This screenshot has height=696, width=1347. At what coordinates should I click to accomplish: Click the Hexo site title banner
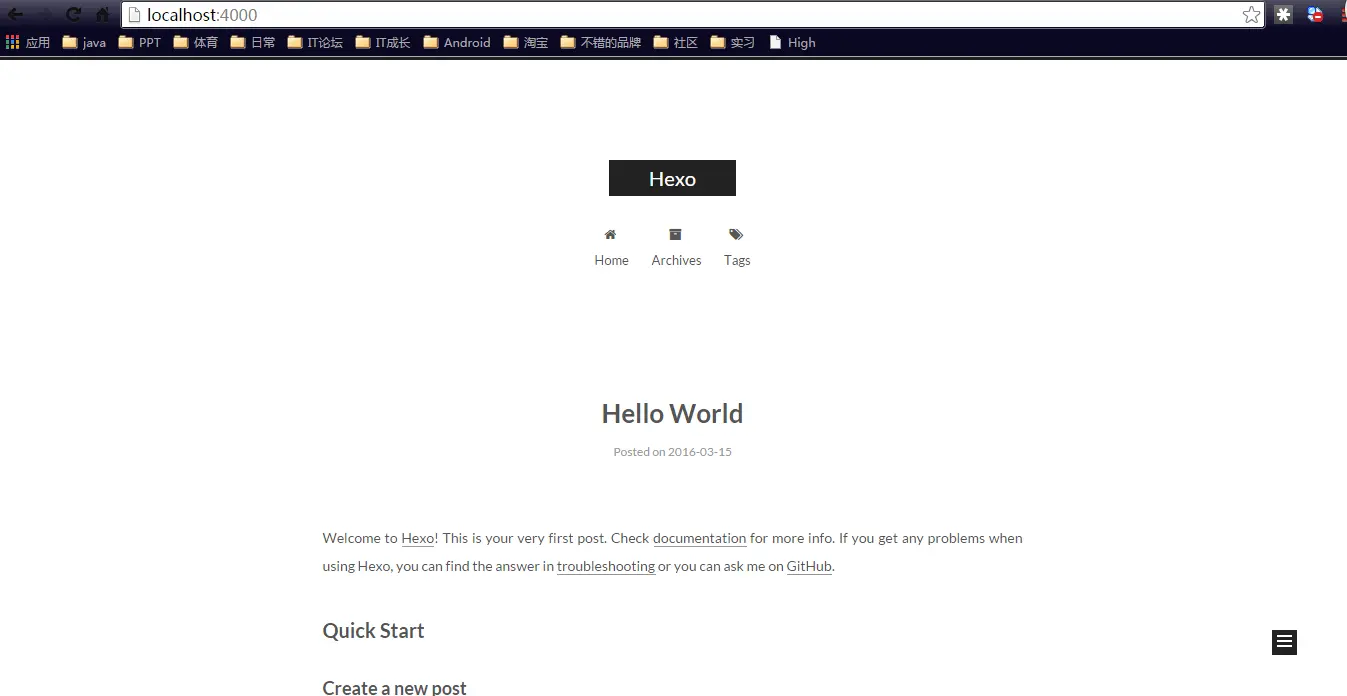coord(672,178)
